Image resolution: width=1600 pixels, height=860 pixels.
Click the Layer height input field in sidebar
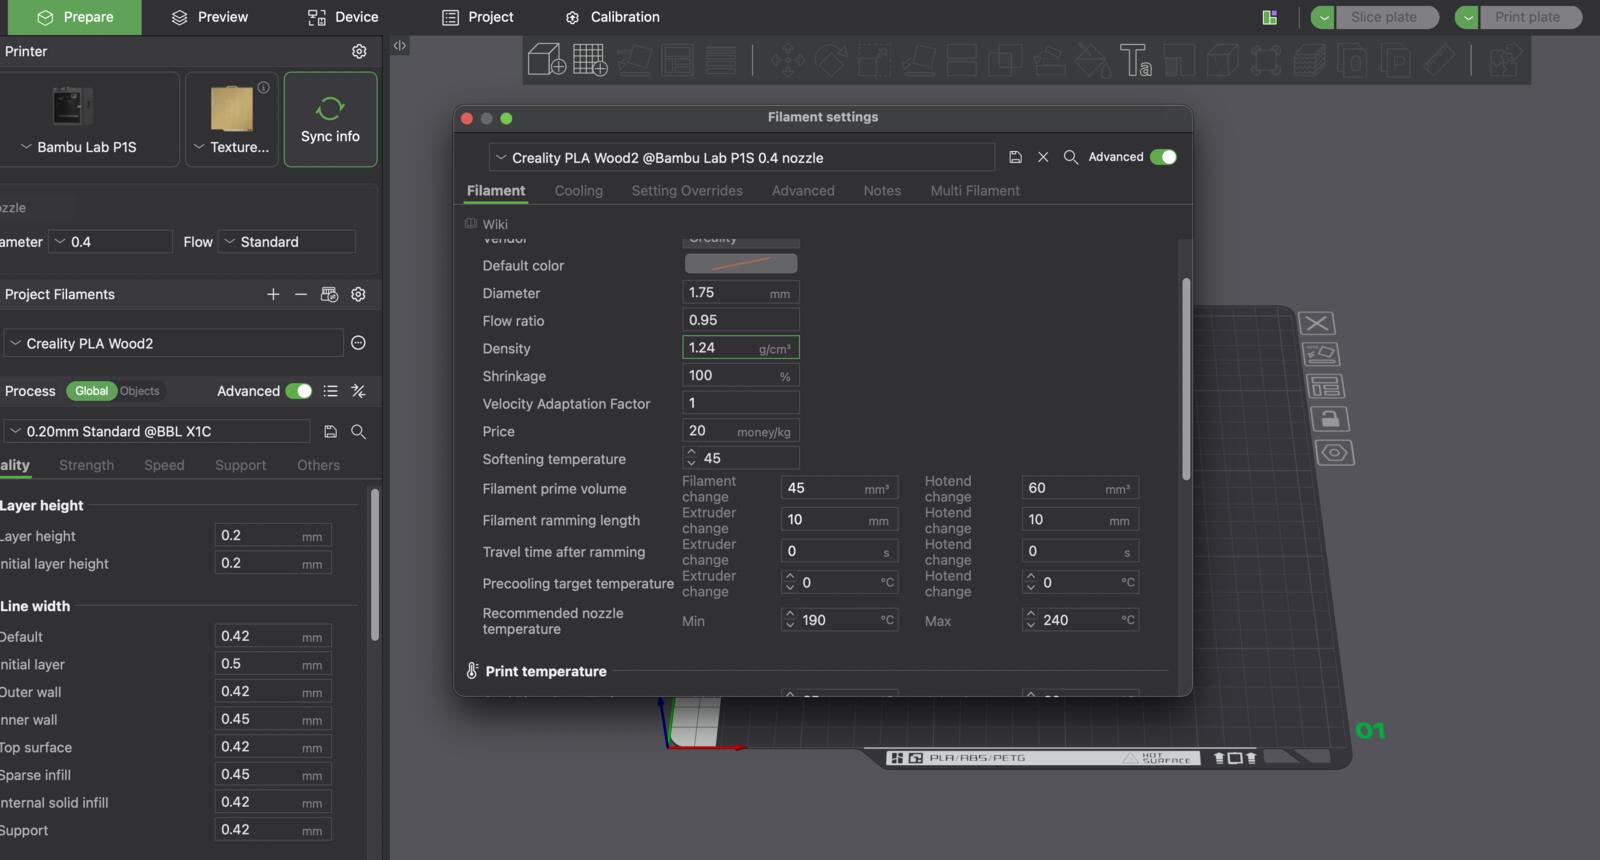[273, 536]
